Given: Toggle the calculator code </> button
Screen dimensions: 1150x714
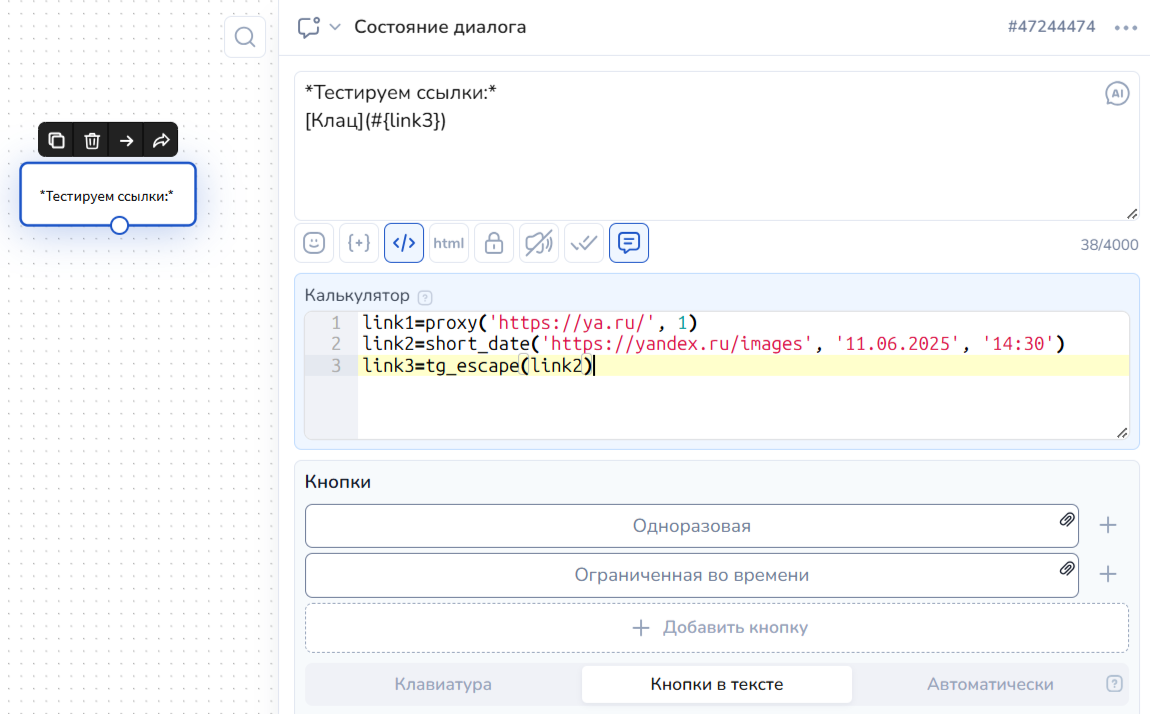Looking at the screenshot, I should (x=404, y=243).
